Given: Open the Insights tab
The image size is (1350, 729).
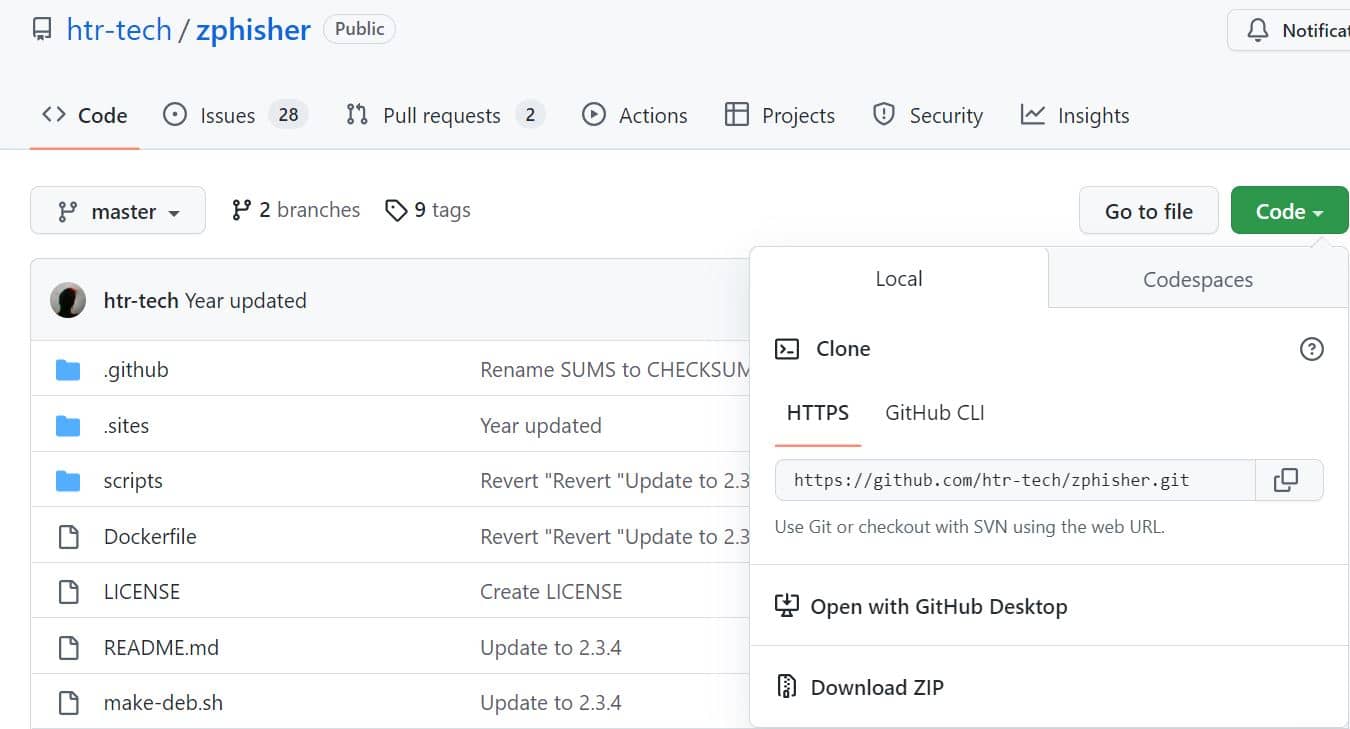Looking at the screenshot, I should [x=1075, y=115].
